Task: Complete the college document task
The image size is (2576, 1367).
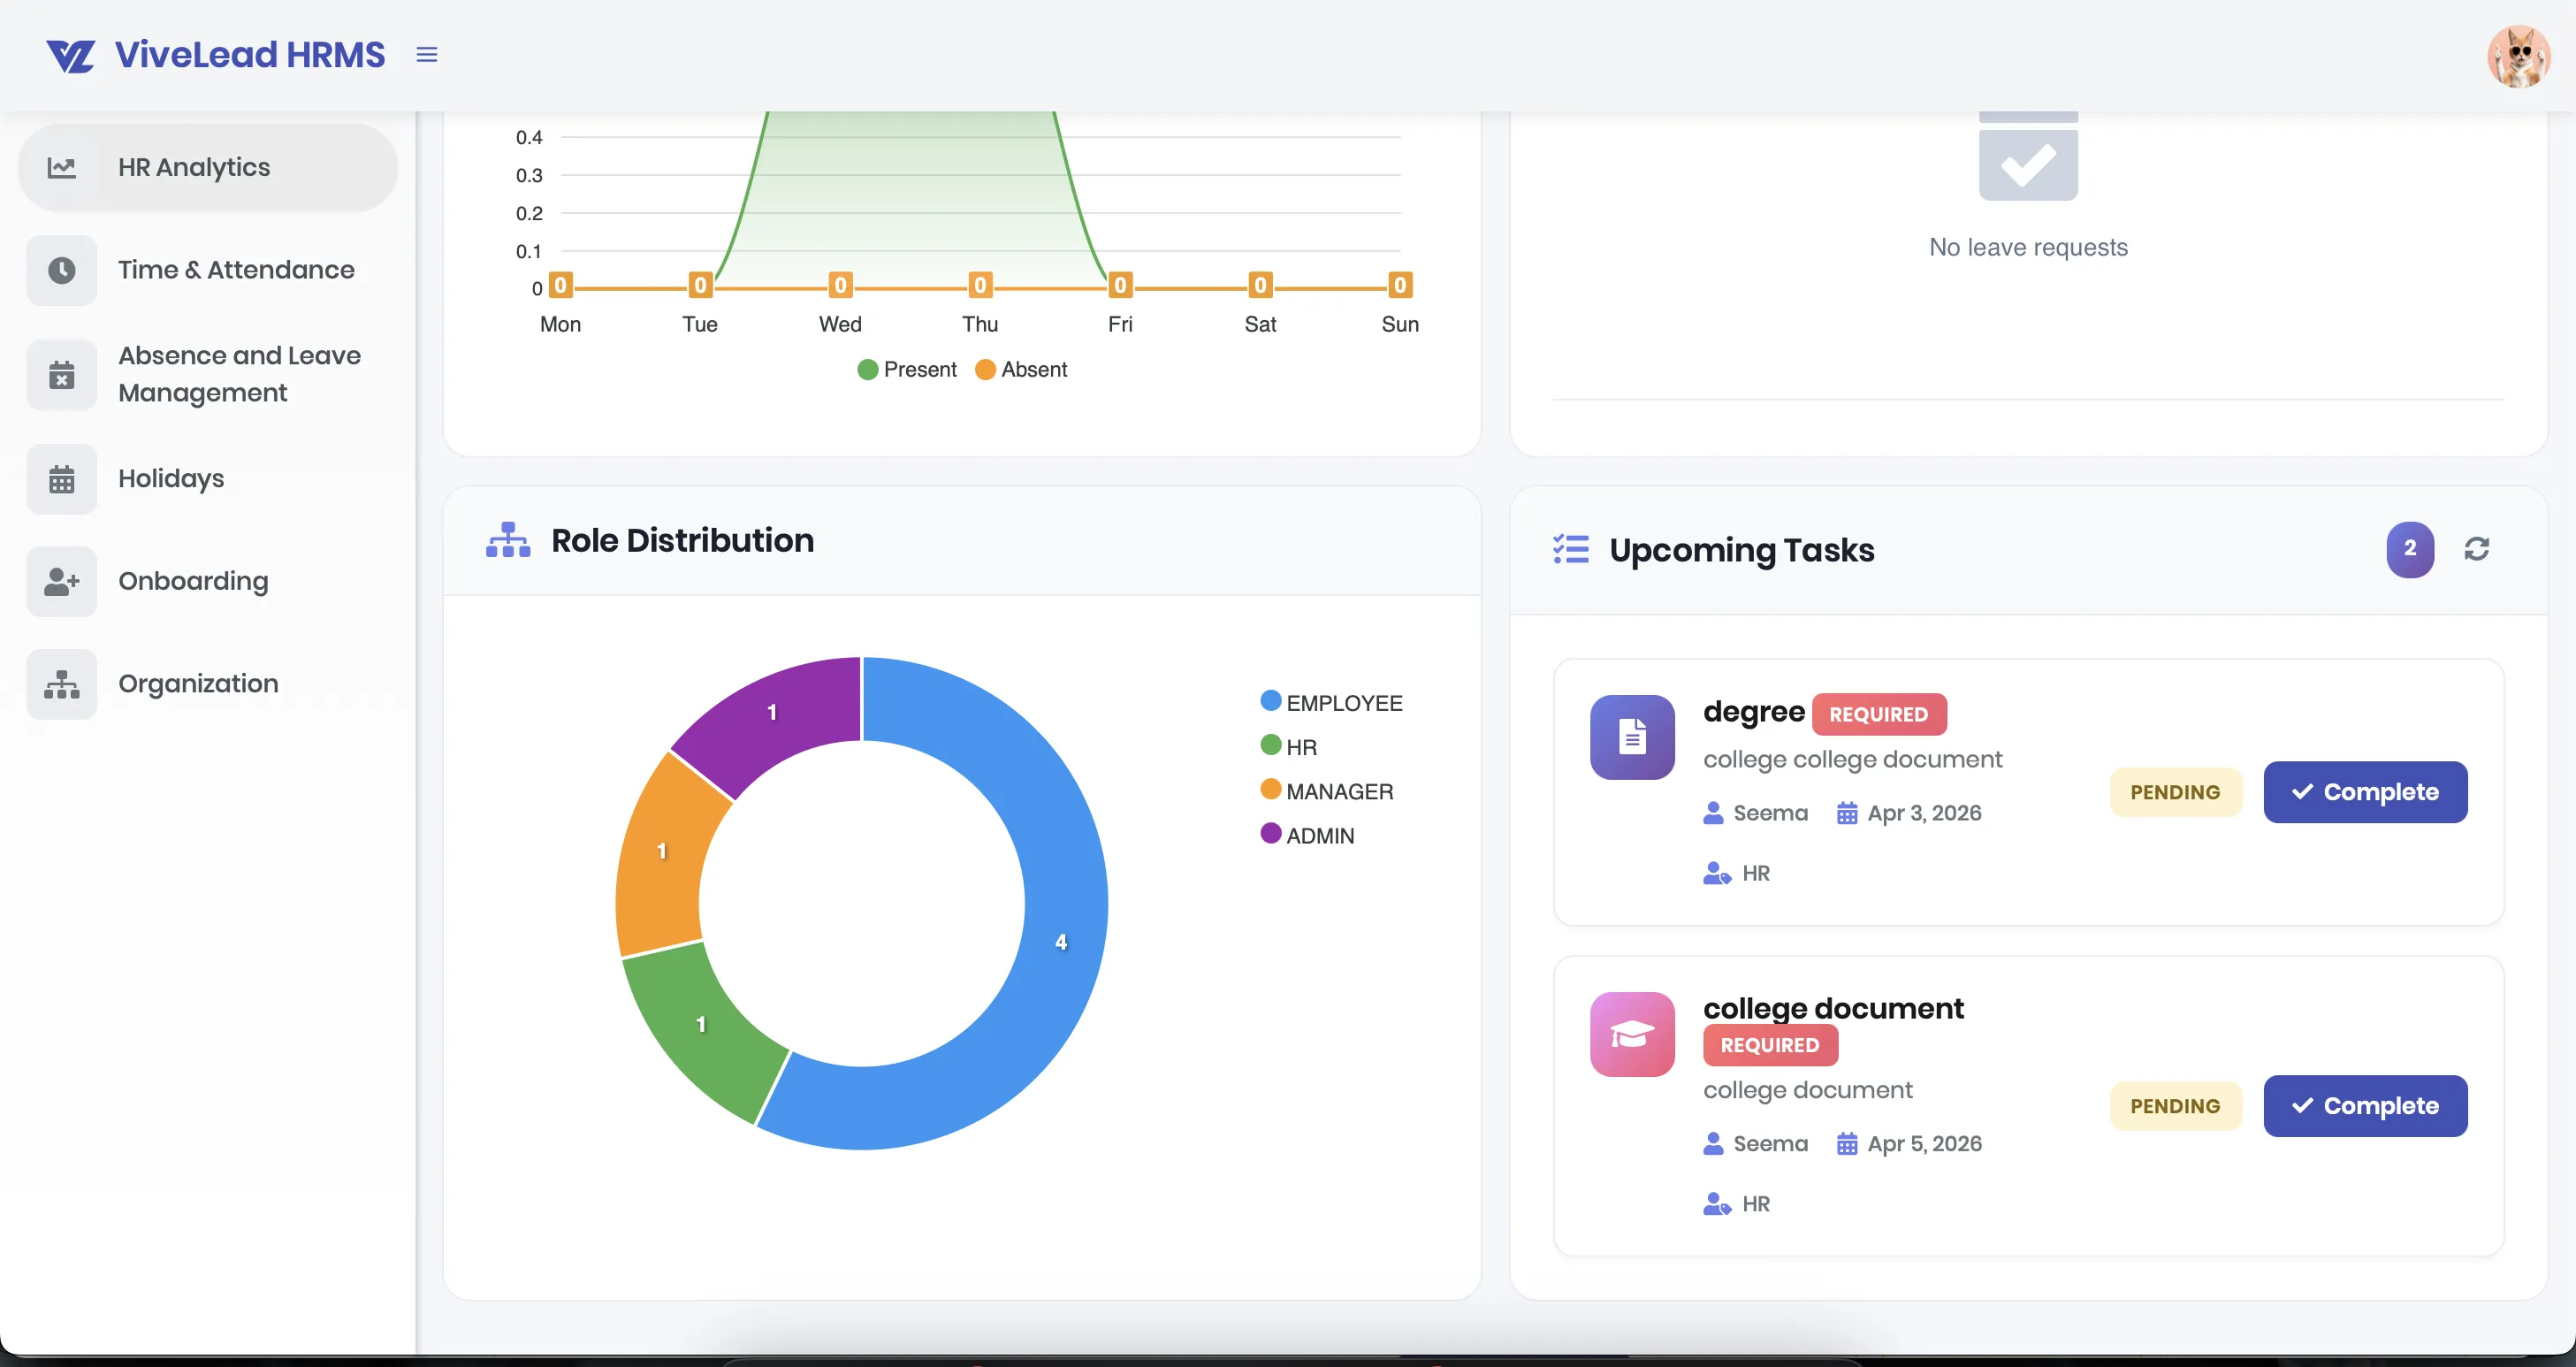Action: (x=2365, y=1106)
